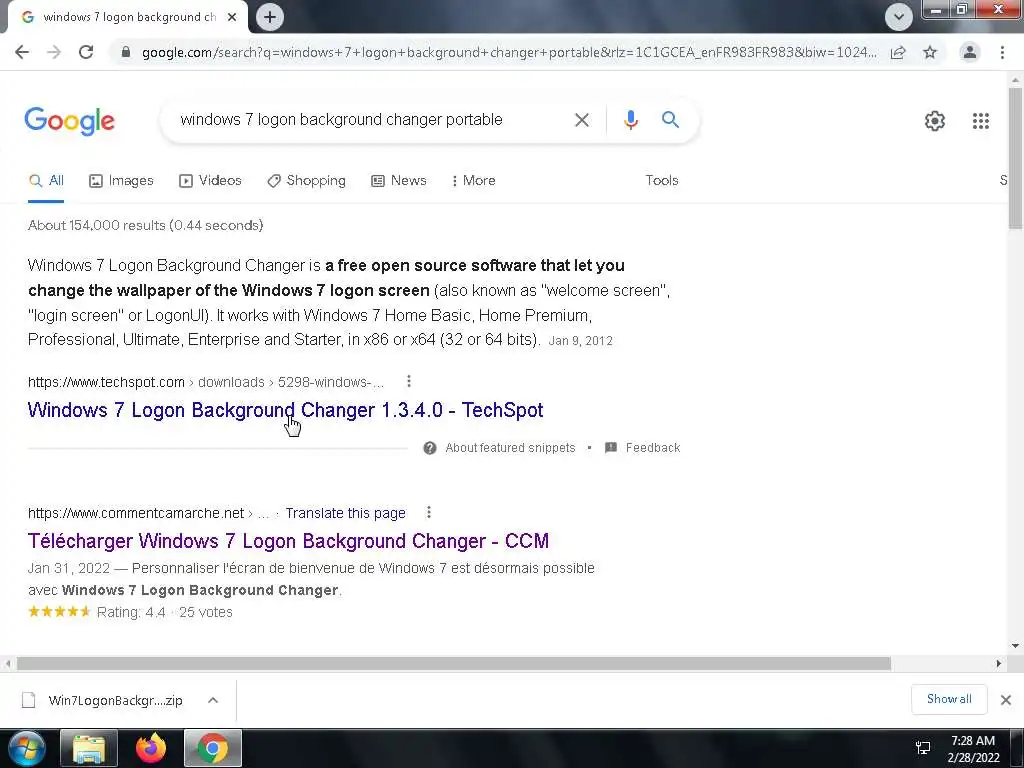
Task: Submit search with the magnifier icon
Action: click(670, 120)
